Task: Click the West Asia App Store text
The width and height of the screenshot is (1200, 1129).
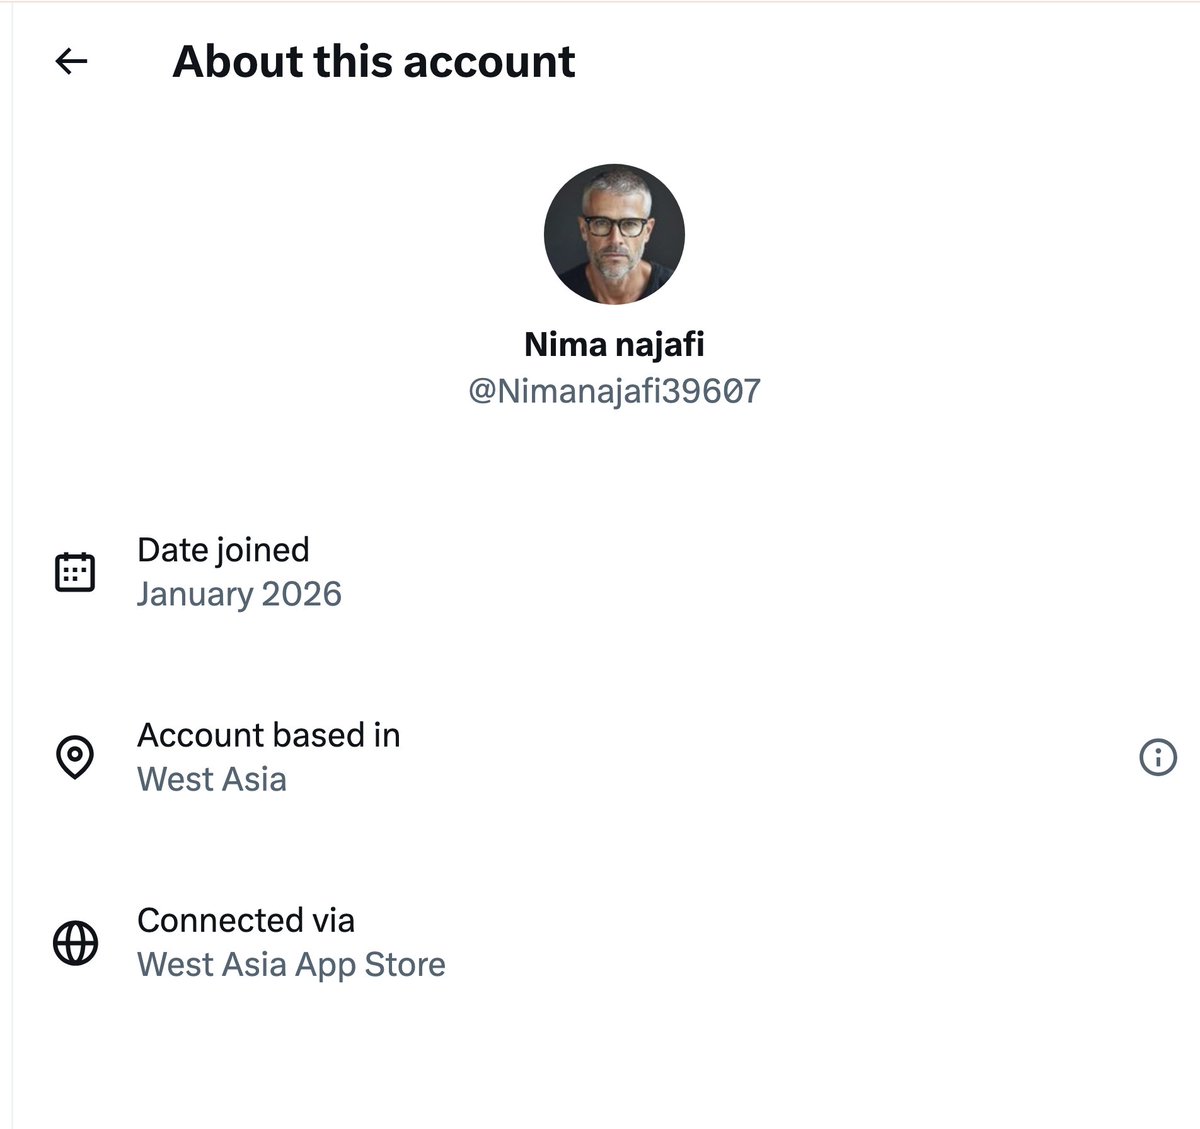Action: pyautogui.click(x=291, y=964)
